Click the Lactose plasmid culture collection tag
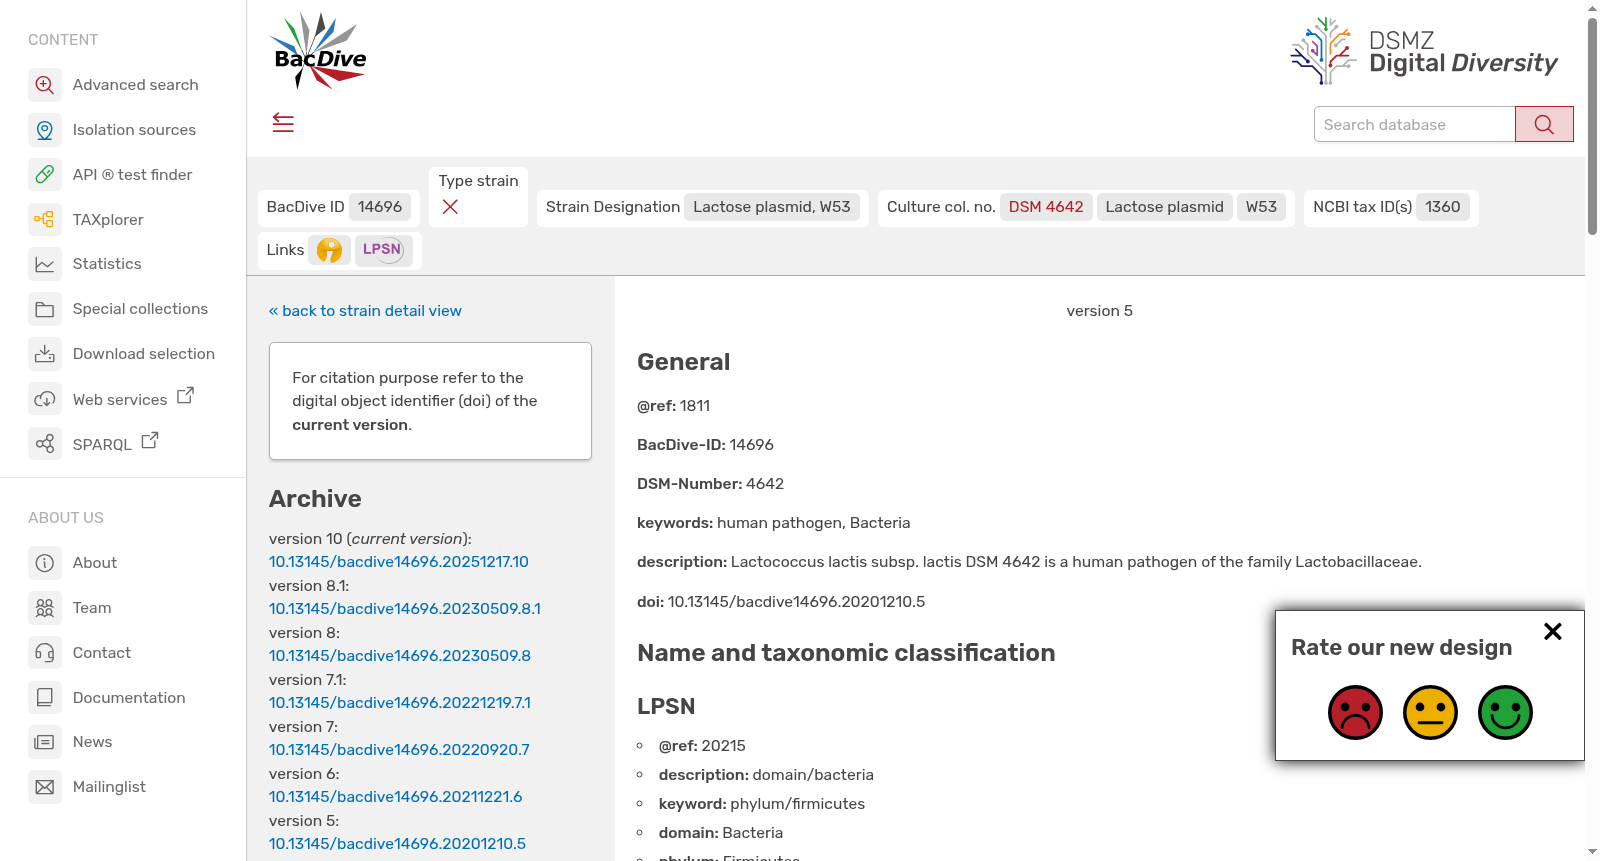 point(1164,207)
